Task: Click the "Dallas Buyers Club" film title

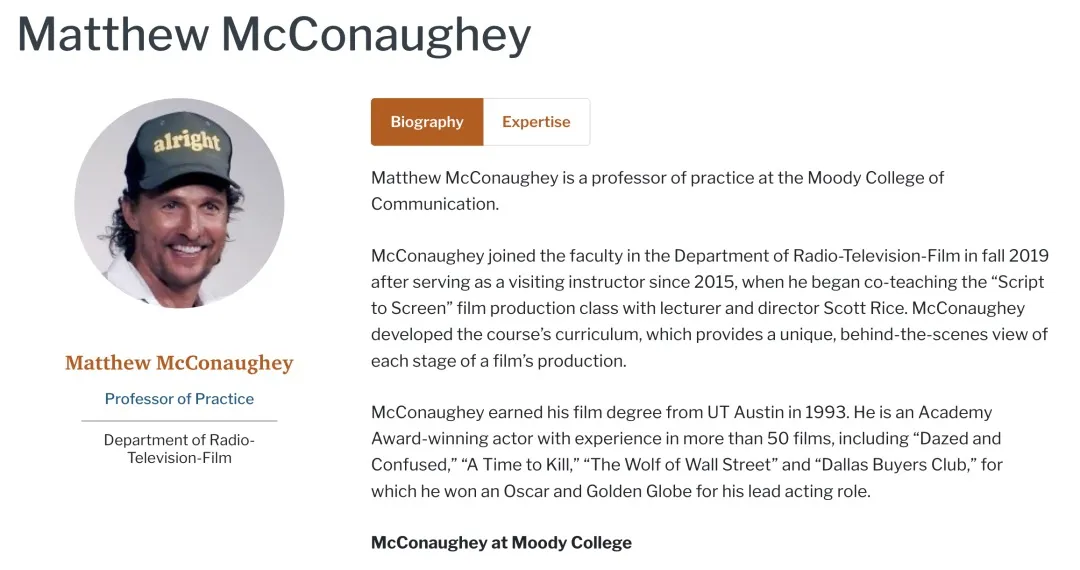Action: (x=890, y=465)
